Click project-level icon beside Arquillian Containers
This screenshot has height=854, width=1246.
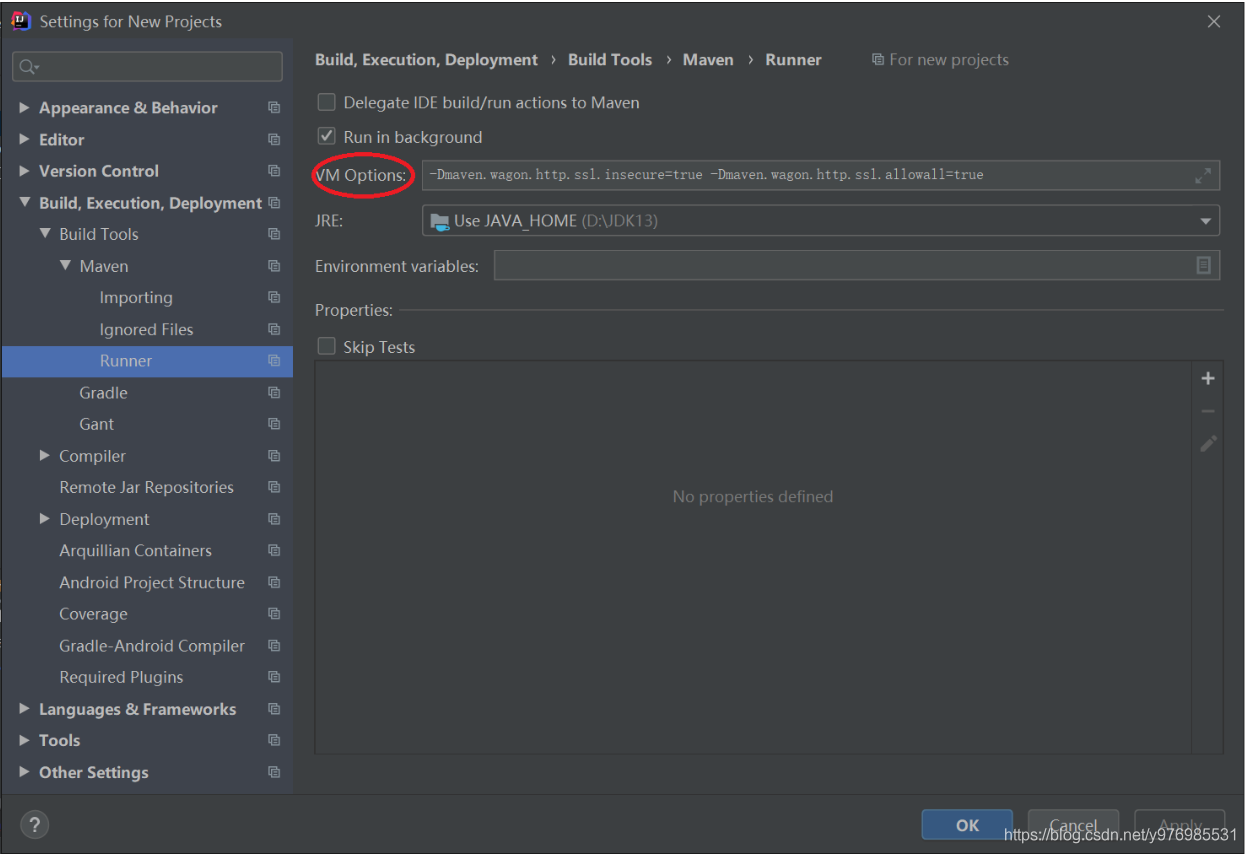coord(274,551)
